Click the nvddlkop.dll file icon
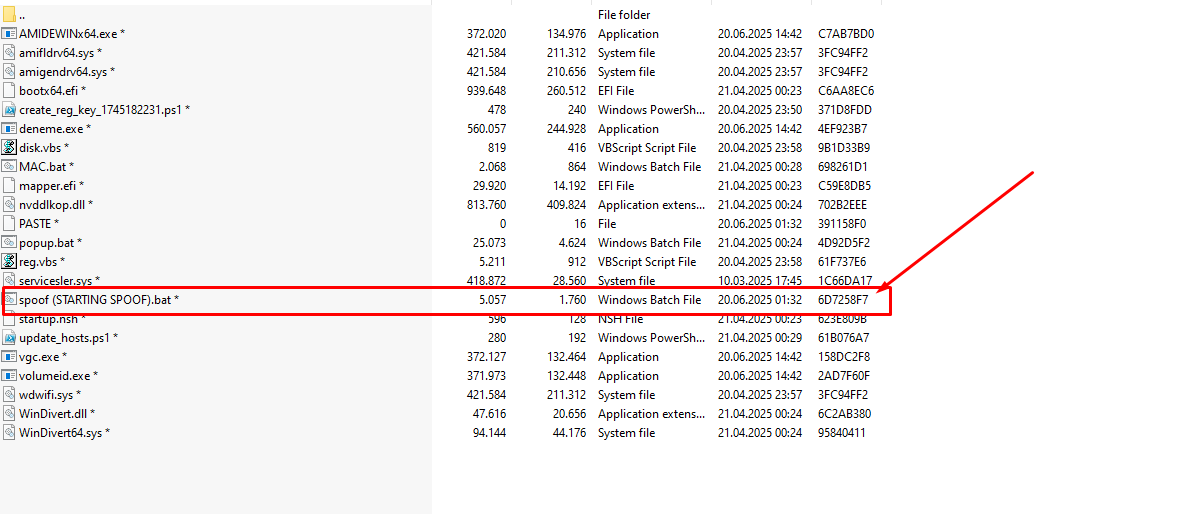This screenshot has width=1188, height=514. (x=10, y=205)
